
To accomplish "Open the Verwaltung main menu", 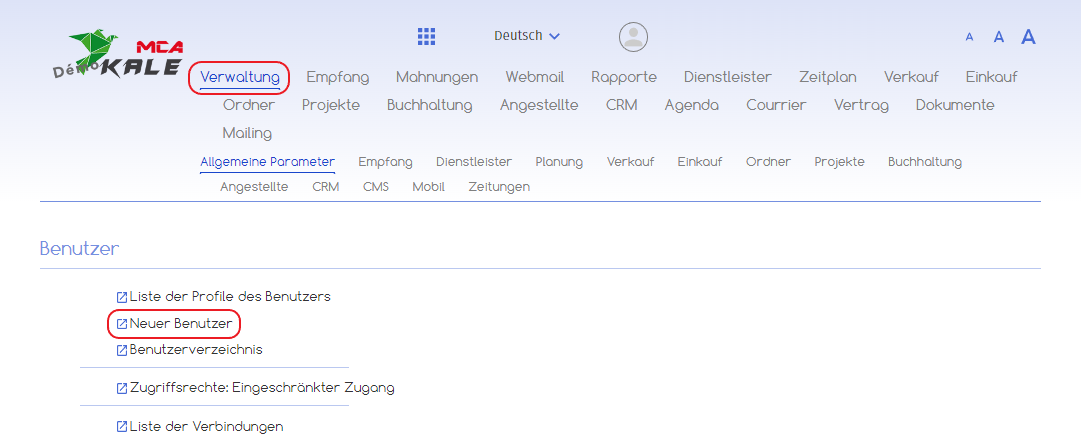I will tap(239, 77).
